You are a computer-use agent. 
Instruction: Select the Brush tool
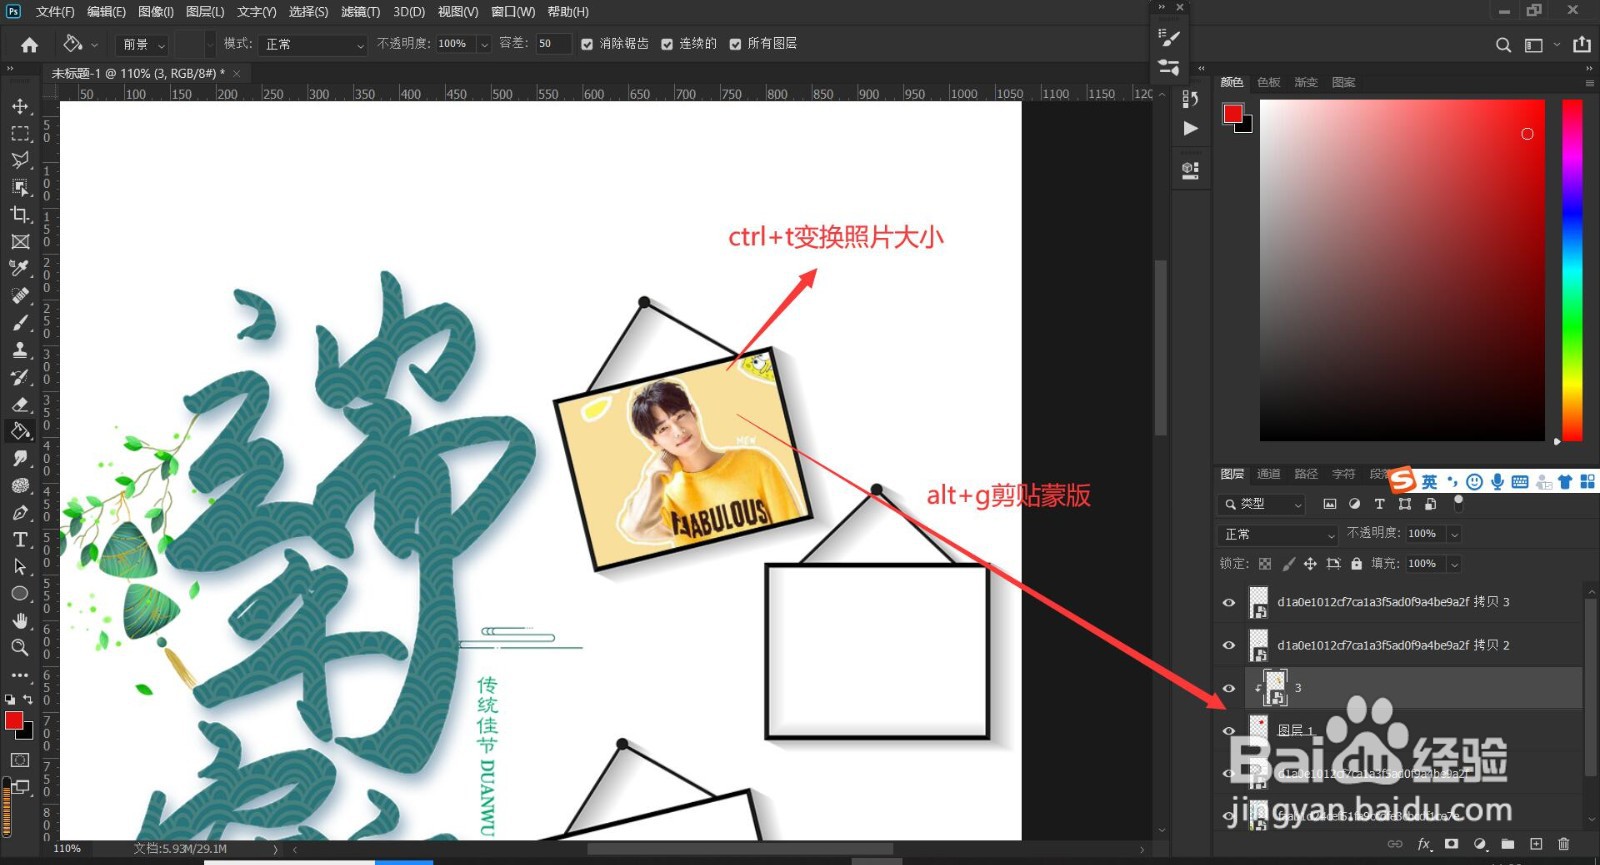[x=20, y=323]
